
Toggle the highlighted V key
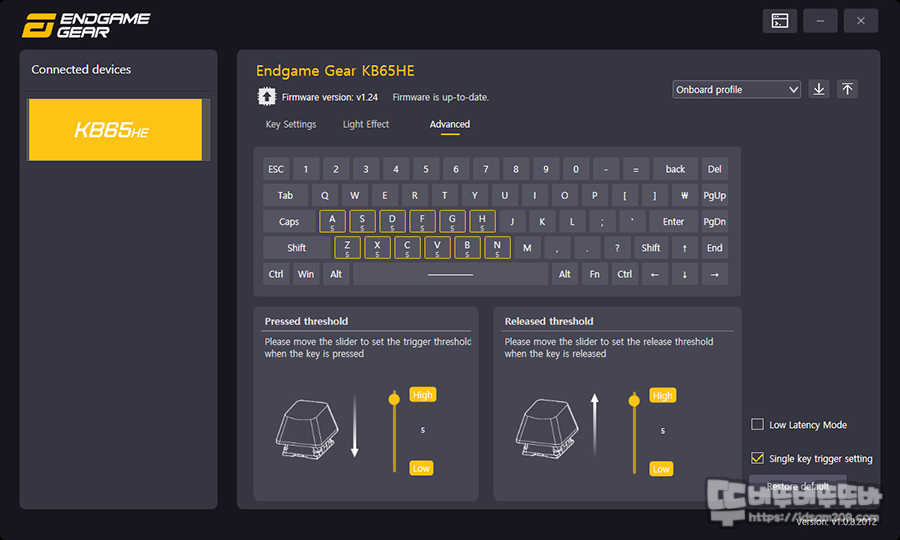437,248
